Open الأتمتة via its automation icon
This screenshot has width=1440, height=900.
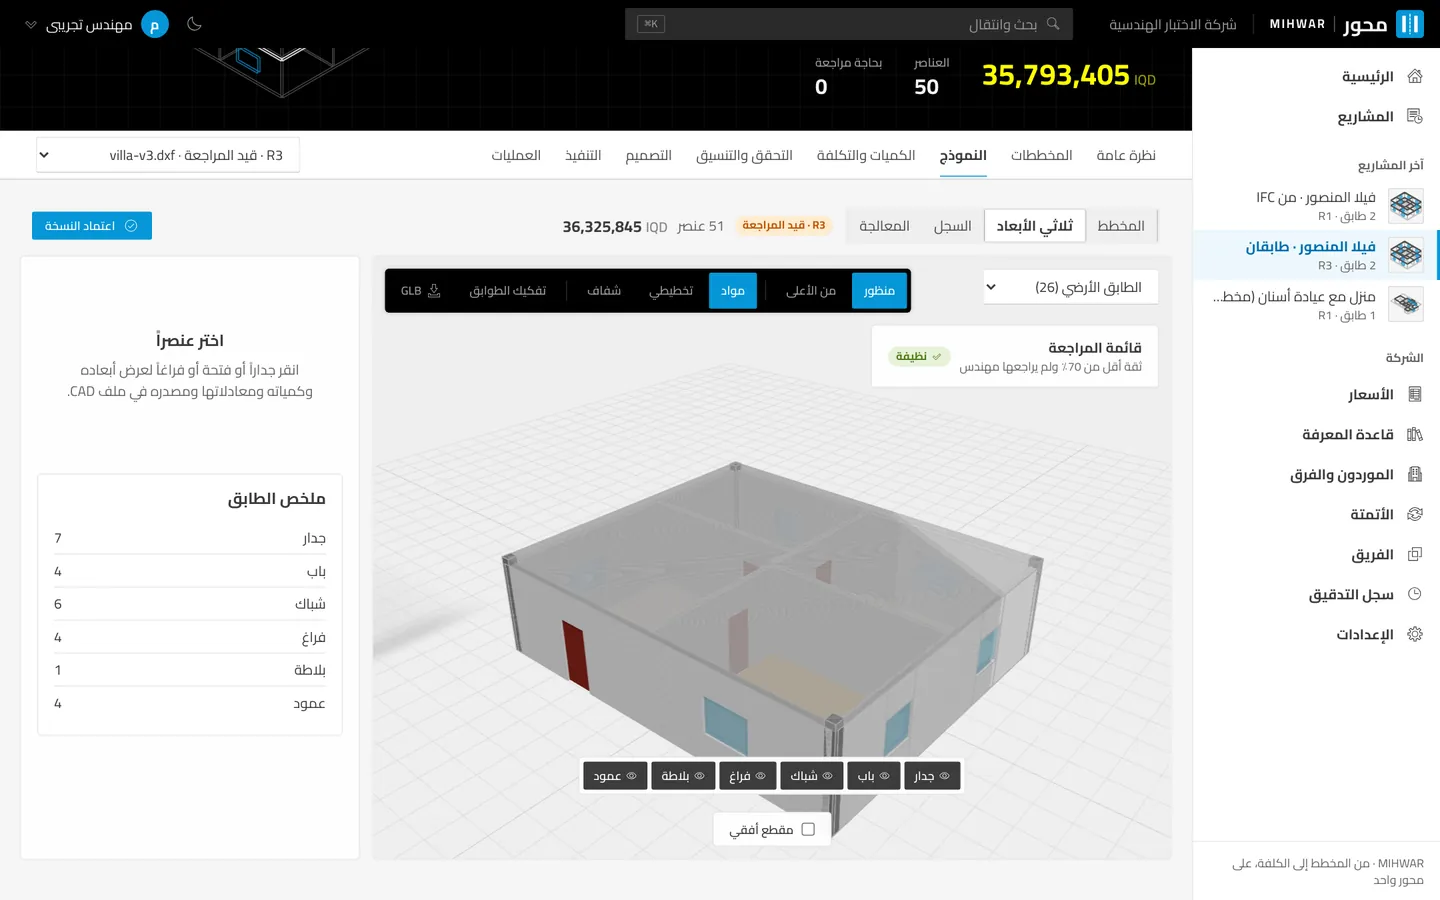pyautogui.click(x=1414, y=514)
